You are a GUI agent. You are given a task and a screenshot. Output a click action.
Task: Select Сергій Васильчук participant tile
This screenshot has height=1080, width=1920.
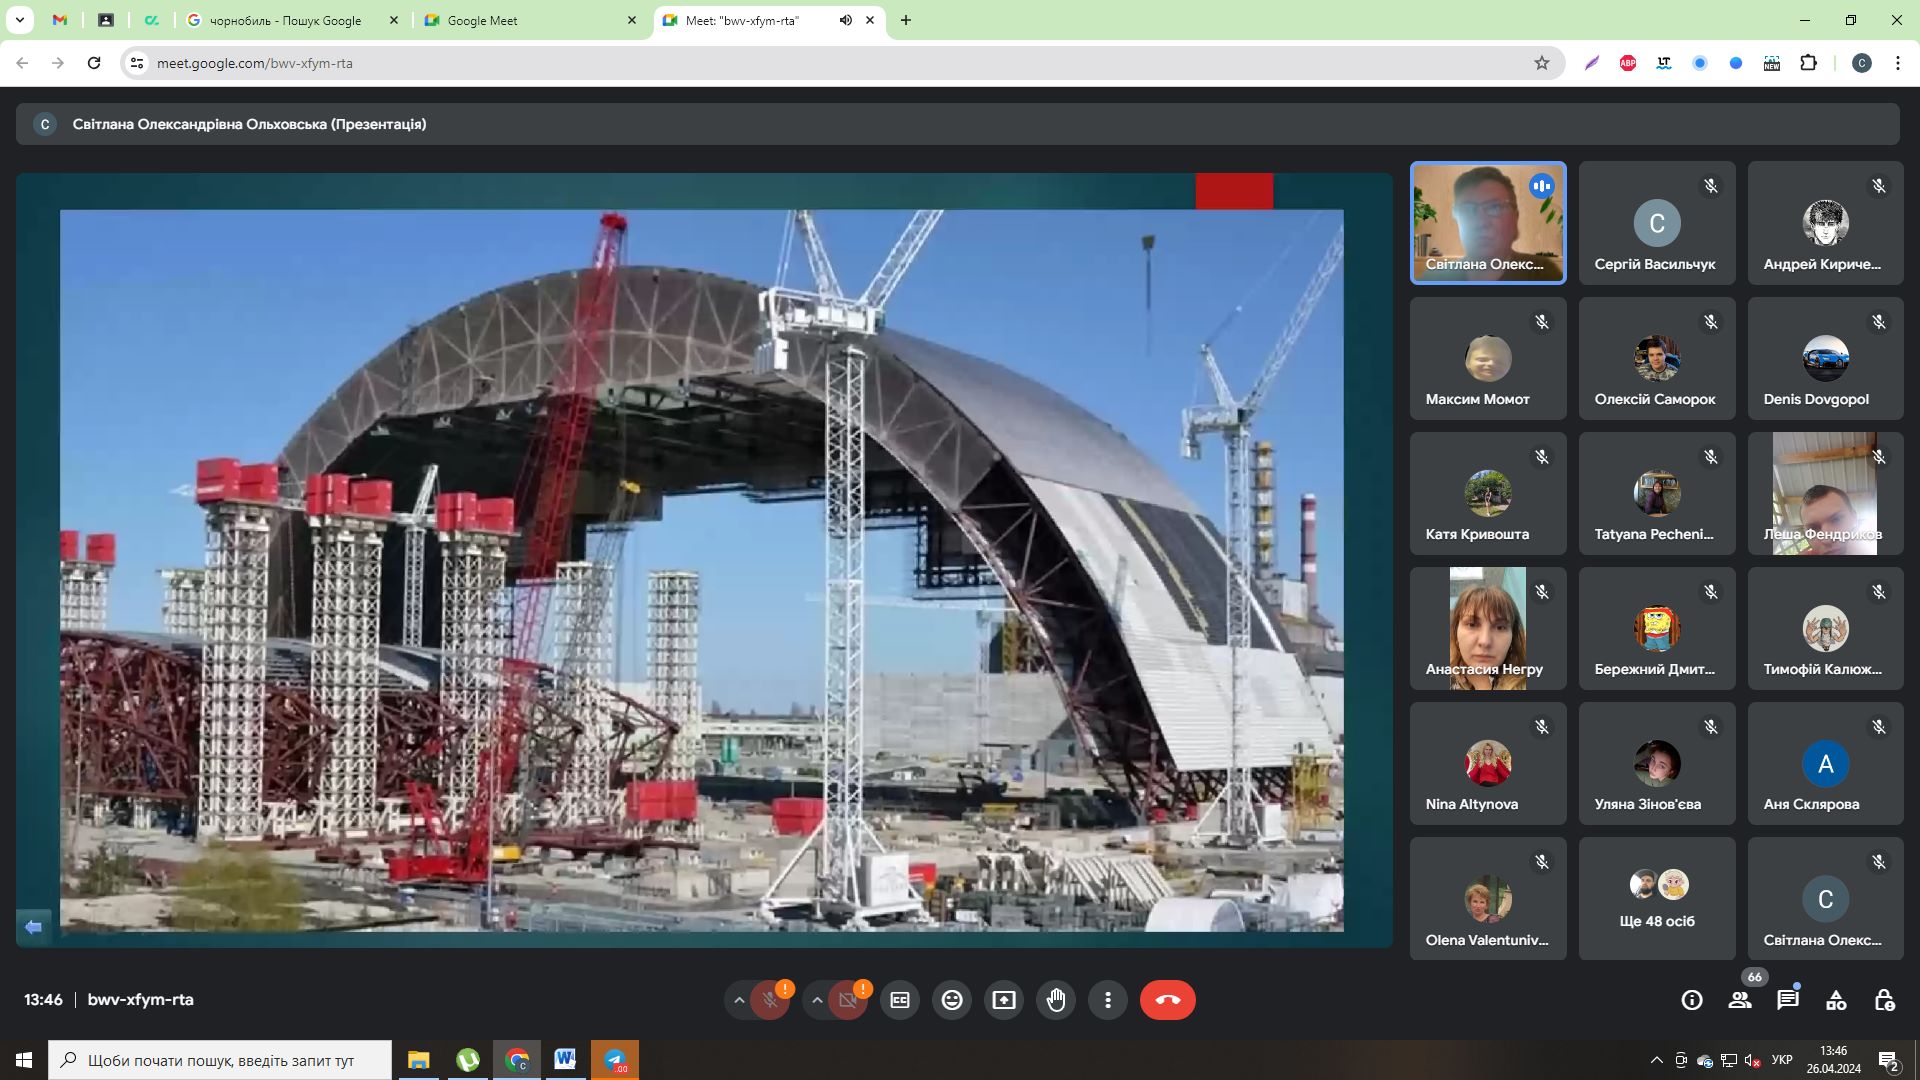pos(1657,223)
